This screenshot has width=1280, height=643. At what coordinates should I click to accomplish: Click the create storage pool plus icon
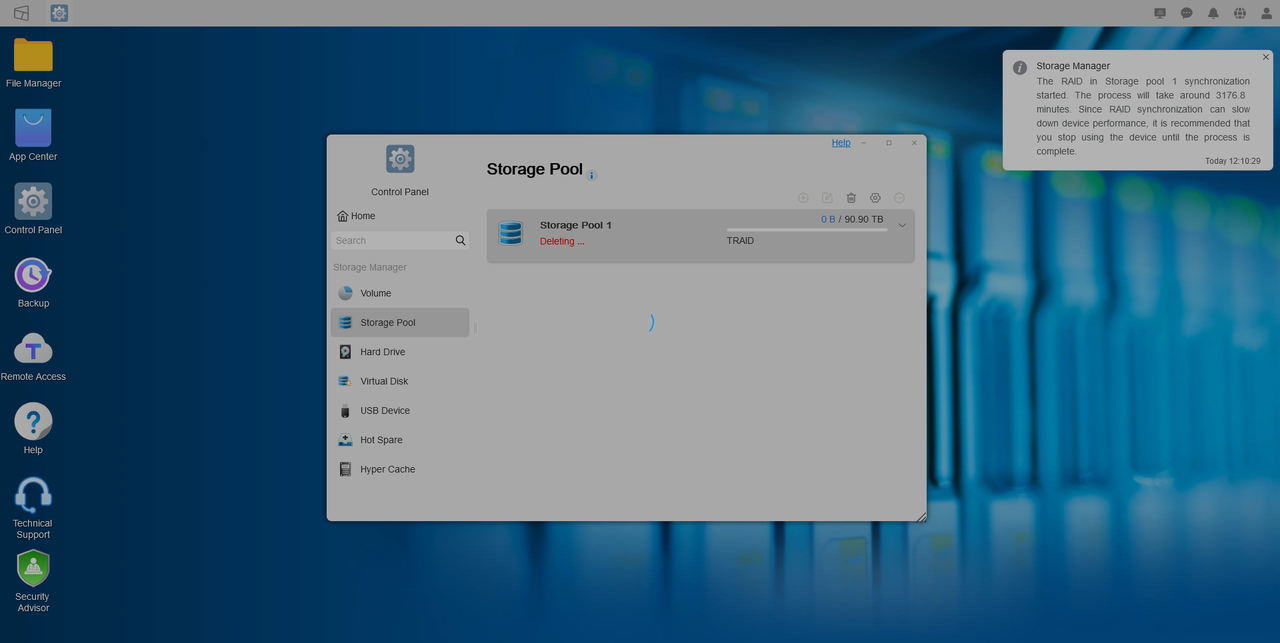pos(803,198)
